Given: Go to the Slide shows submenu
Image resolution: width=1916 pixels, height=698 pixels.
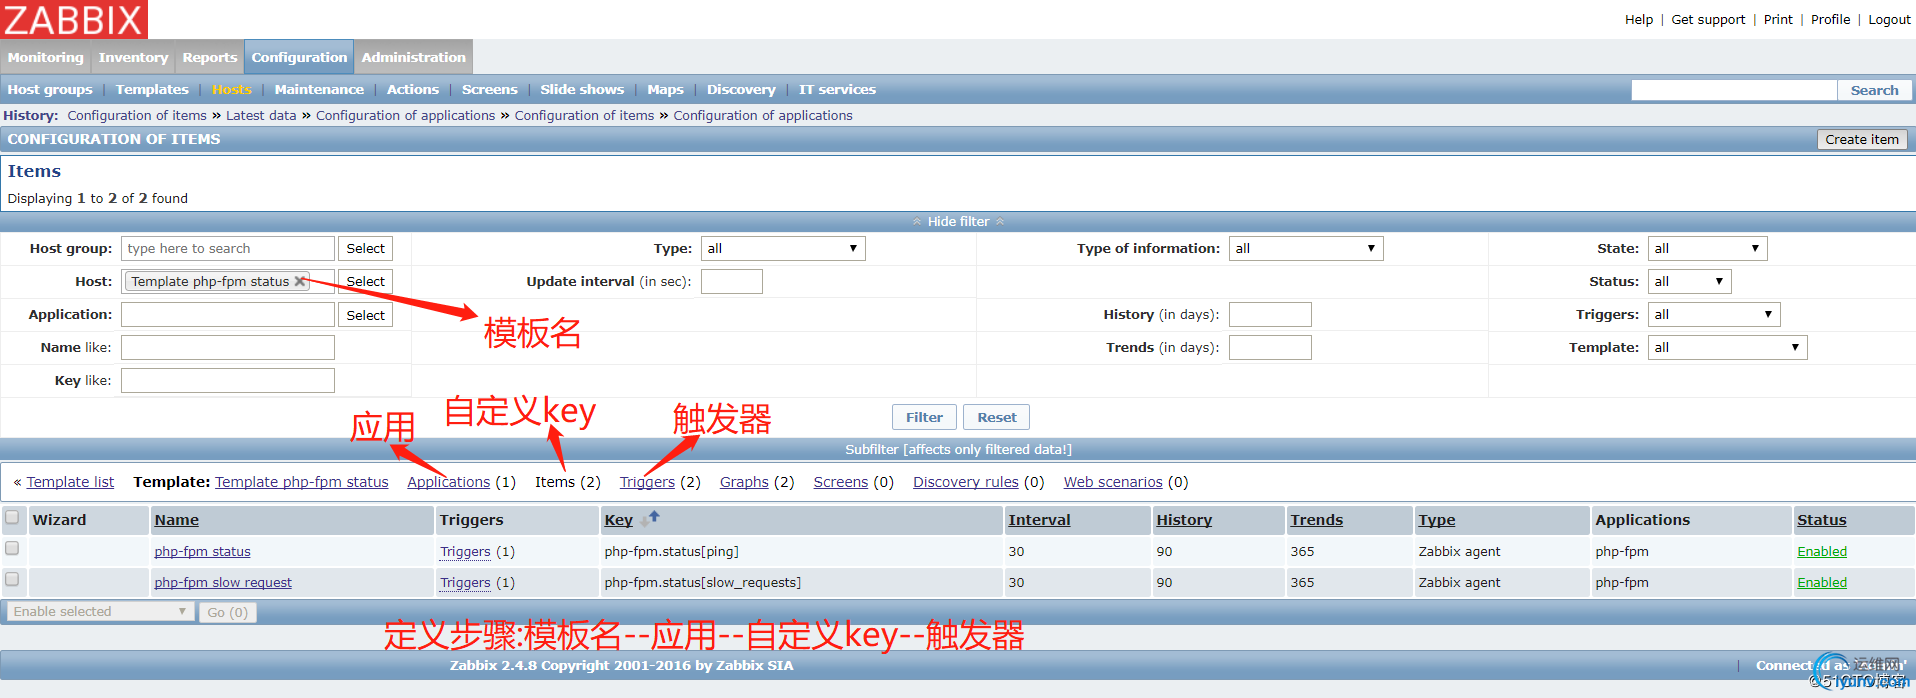Looking at the screenshot, I should click(582, 89).
